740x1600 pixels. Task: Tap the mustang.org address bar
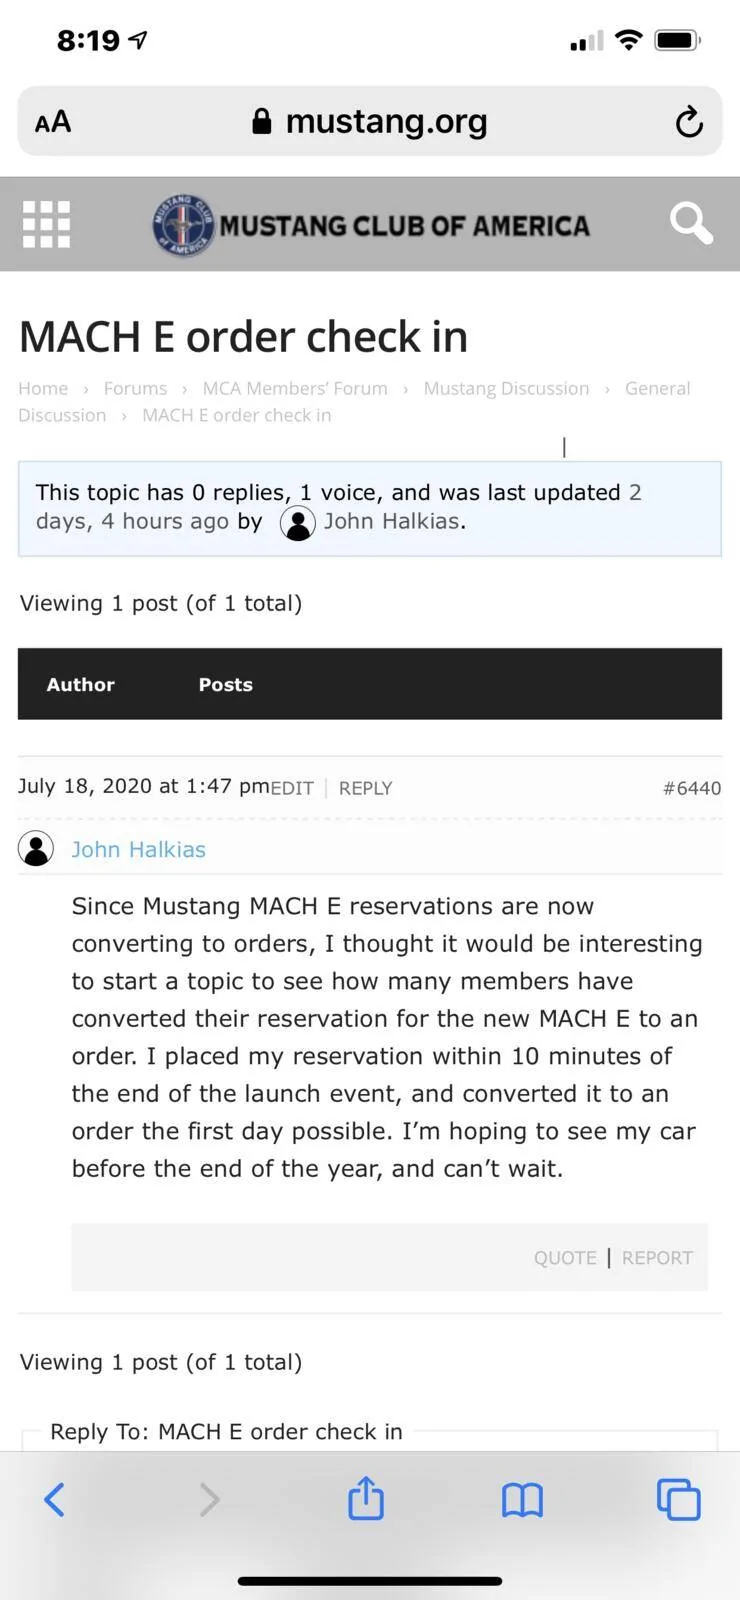tap(370, 121)
